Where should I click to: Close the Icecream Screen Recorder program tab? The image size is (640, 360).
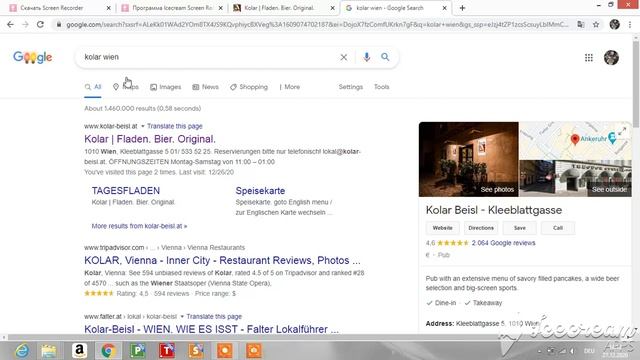pyautogui.click(x=220, y=8)
